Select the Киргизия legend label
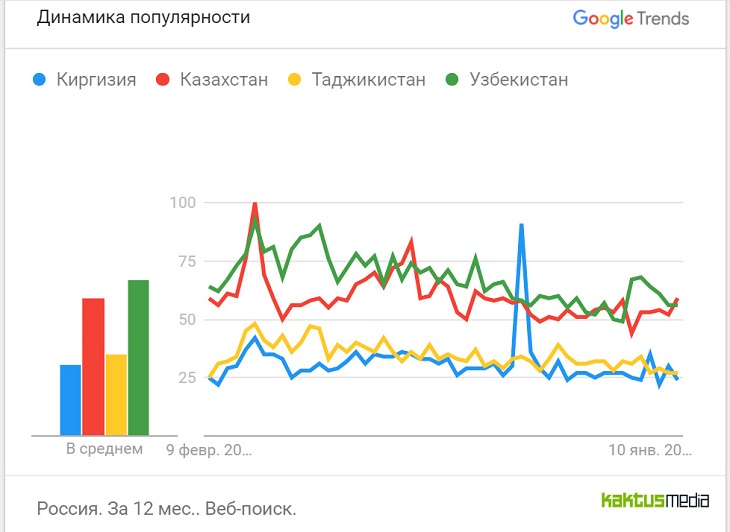 96,79
